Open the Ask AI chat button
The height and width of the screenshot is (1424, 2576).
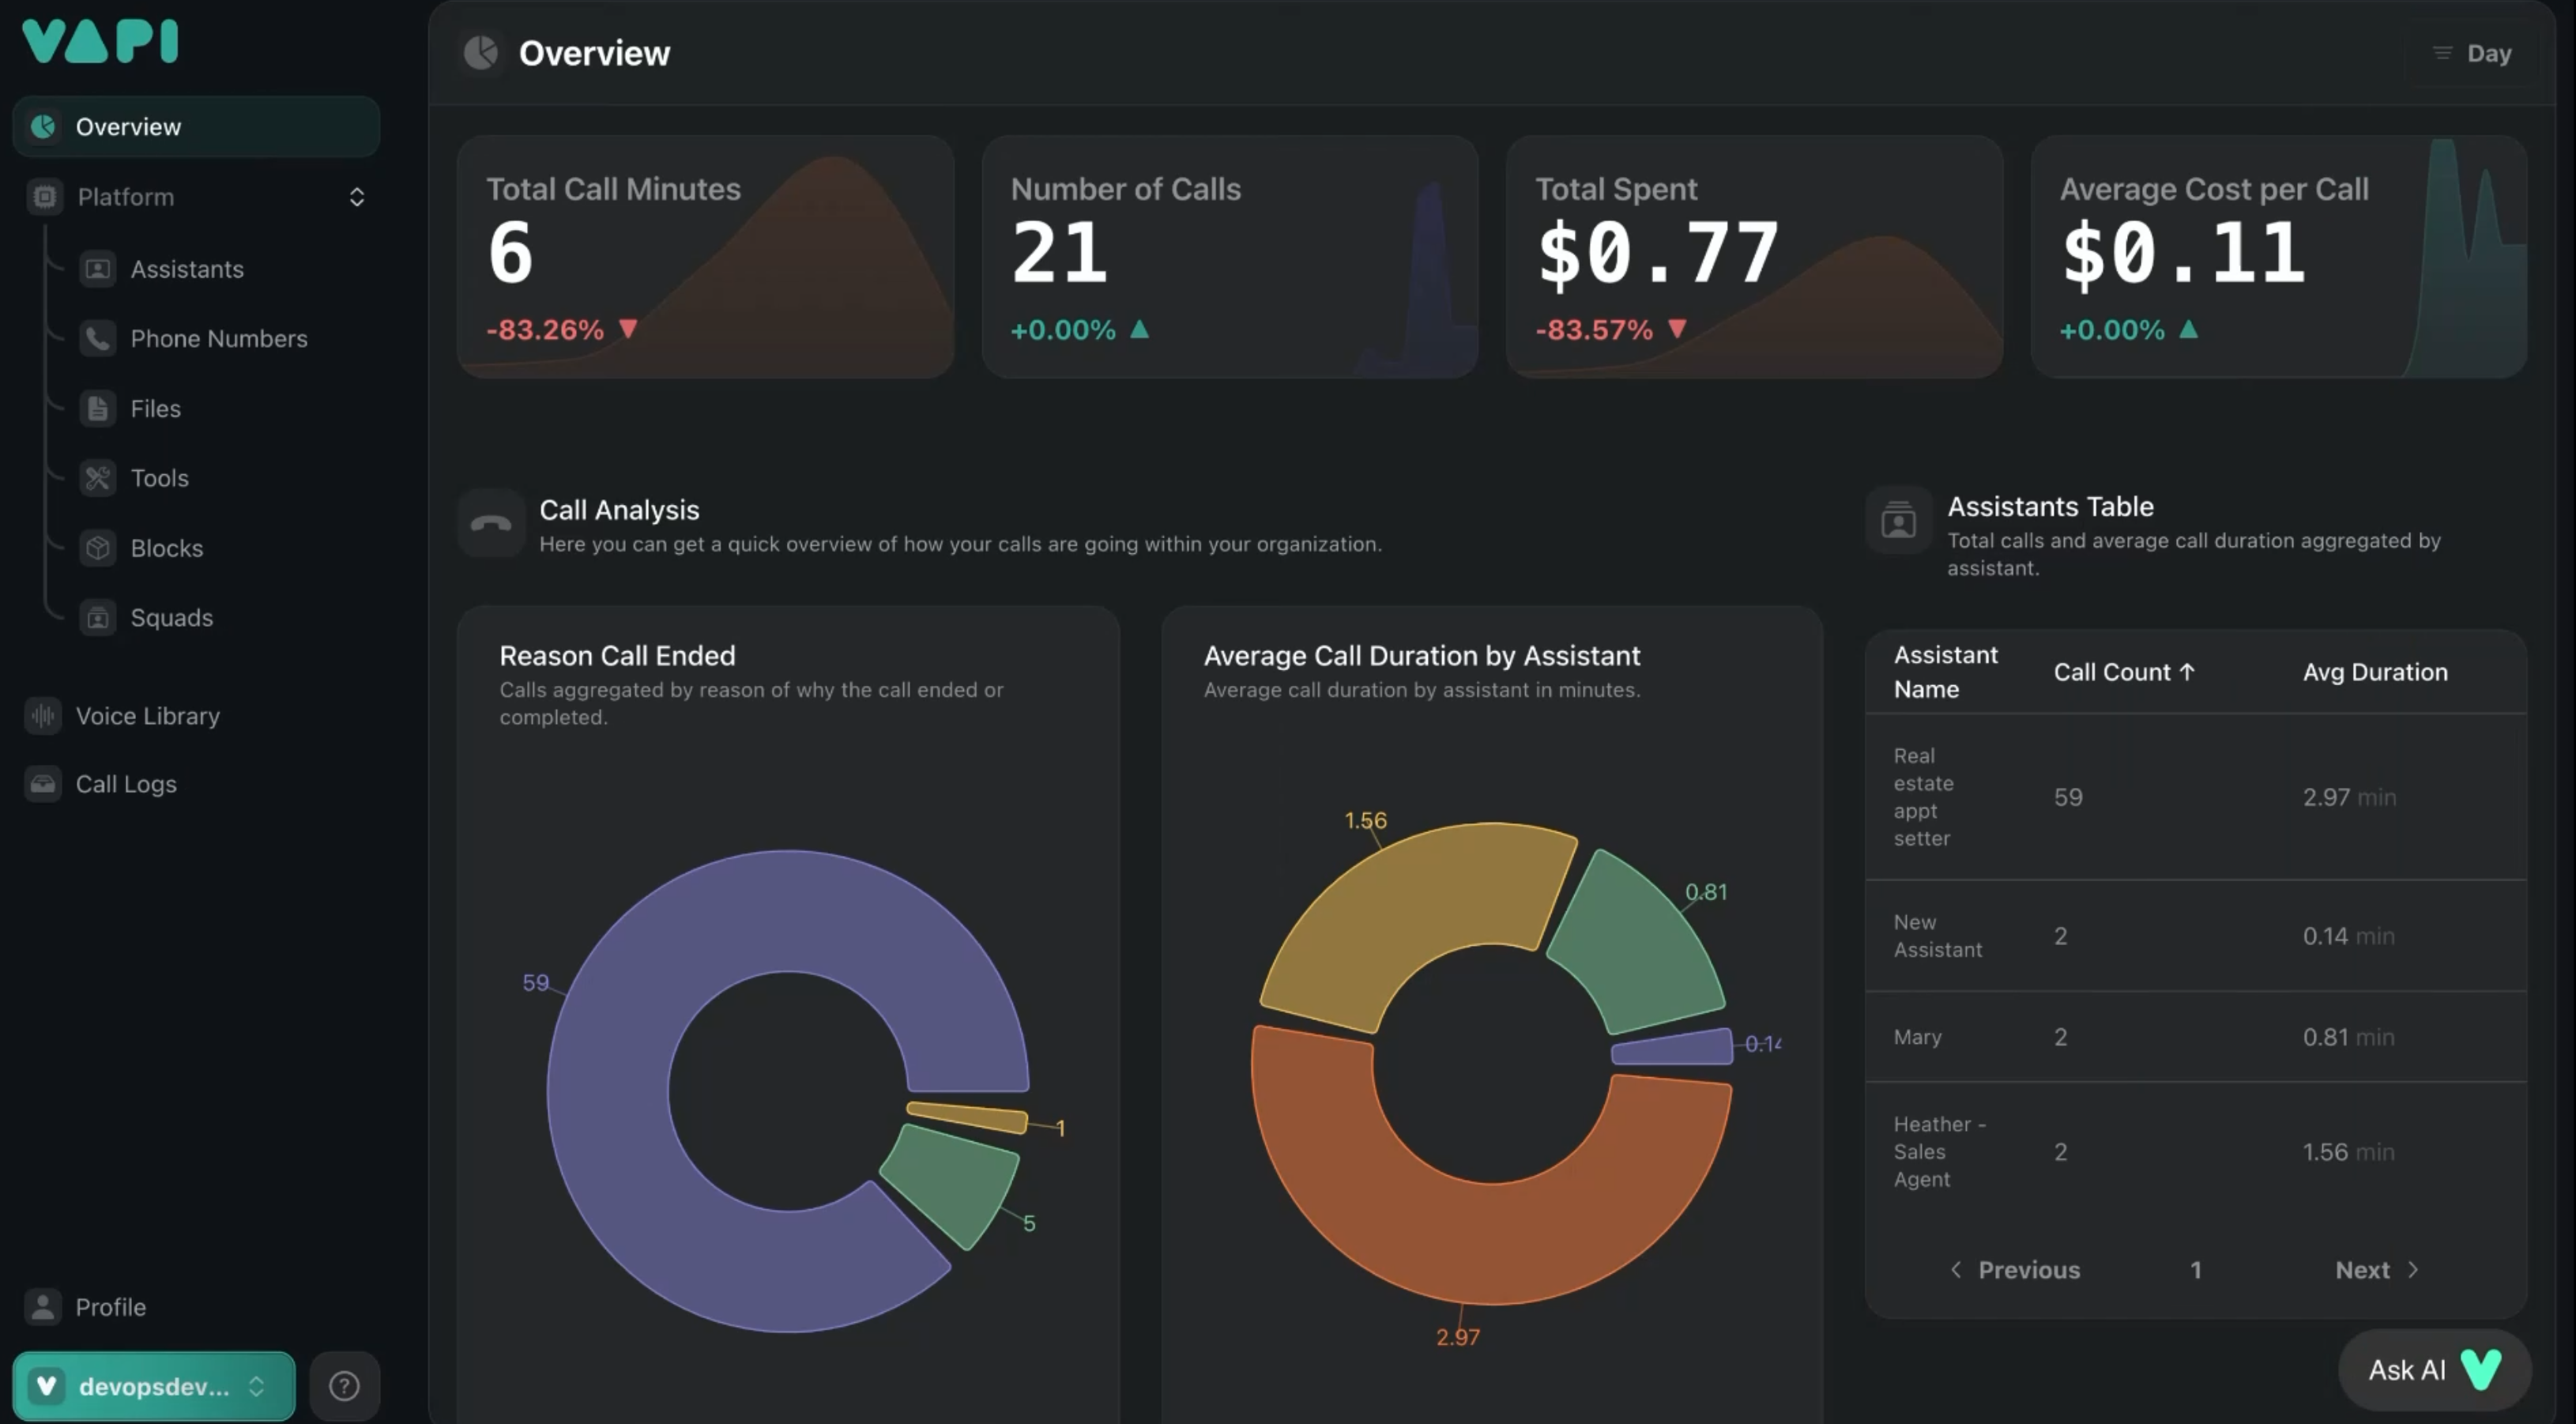click(x=2433, y=1370)
